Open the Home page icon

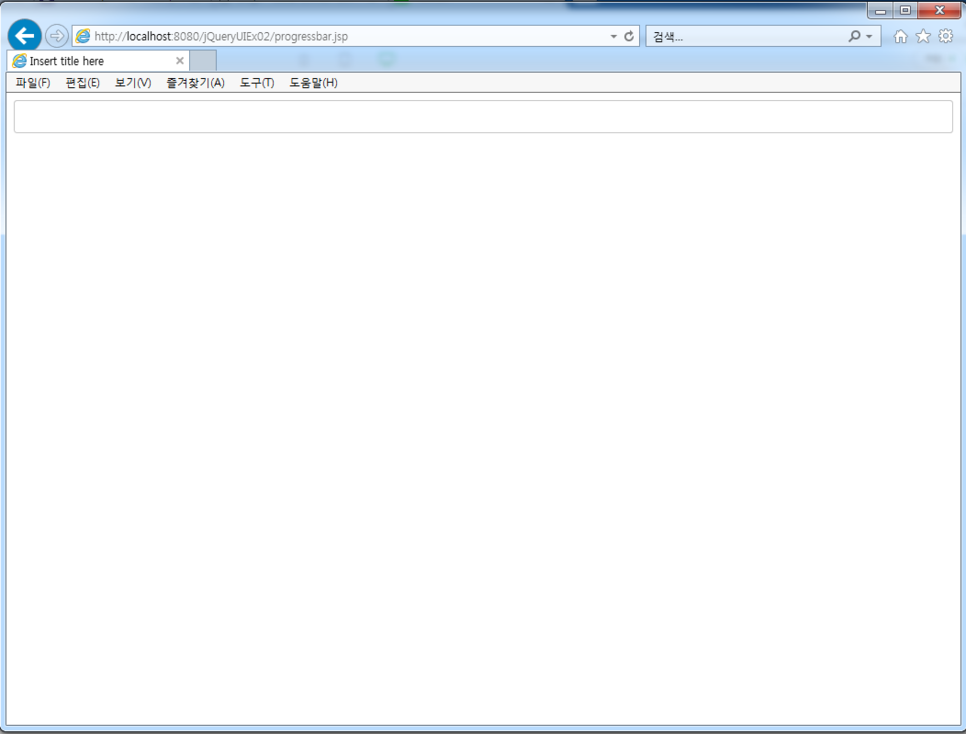tap(900, 36)
